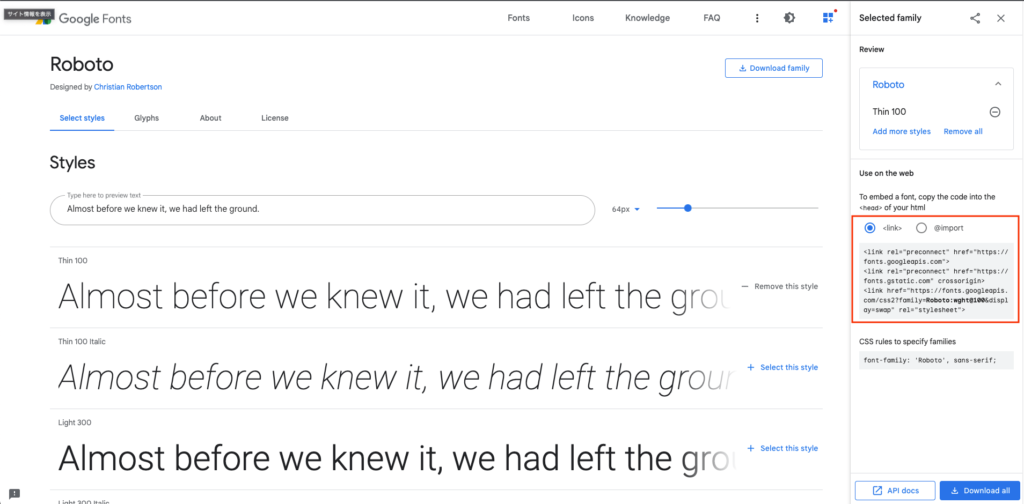Open the Christian Robertson designer link
Image resolution: width=1024 pixels, height=504 pixels.
pyautogui.click(x=128, y=86)
